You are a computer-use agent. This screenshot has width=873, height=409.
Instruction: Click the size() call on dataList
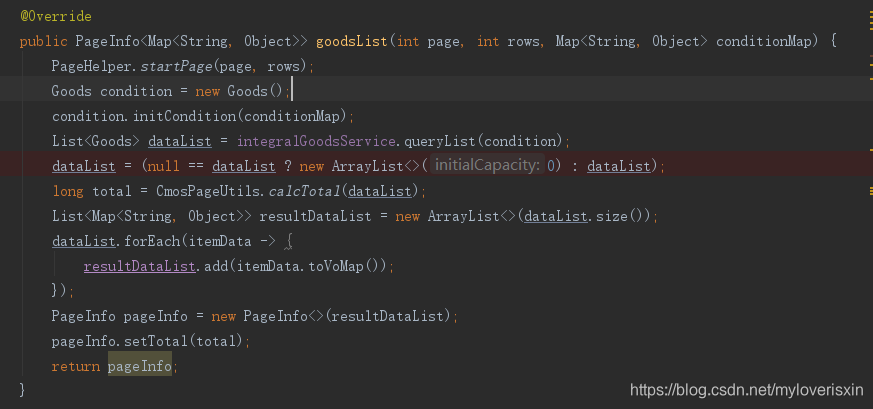pos(619,216)
